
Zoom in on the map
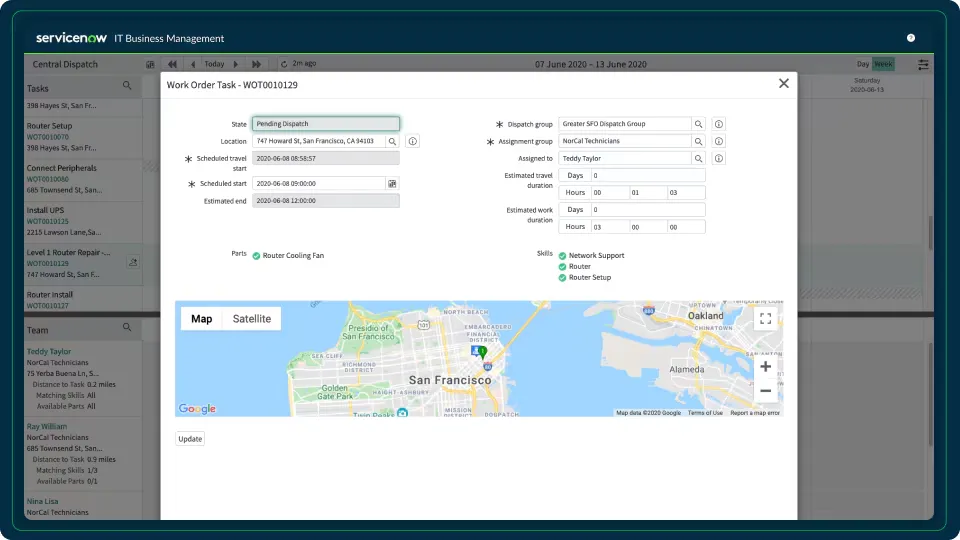pos(765,367)
